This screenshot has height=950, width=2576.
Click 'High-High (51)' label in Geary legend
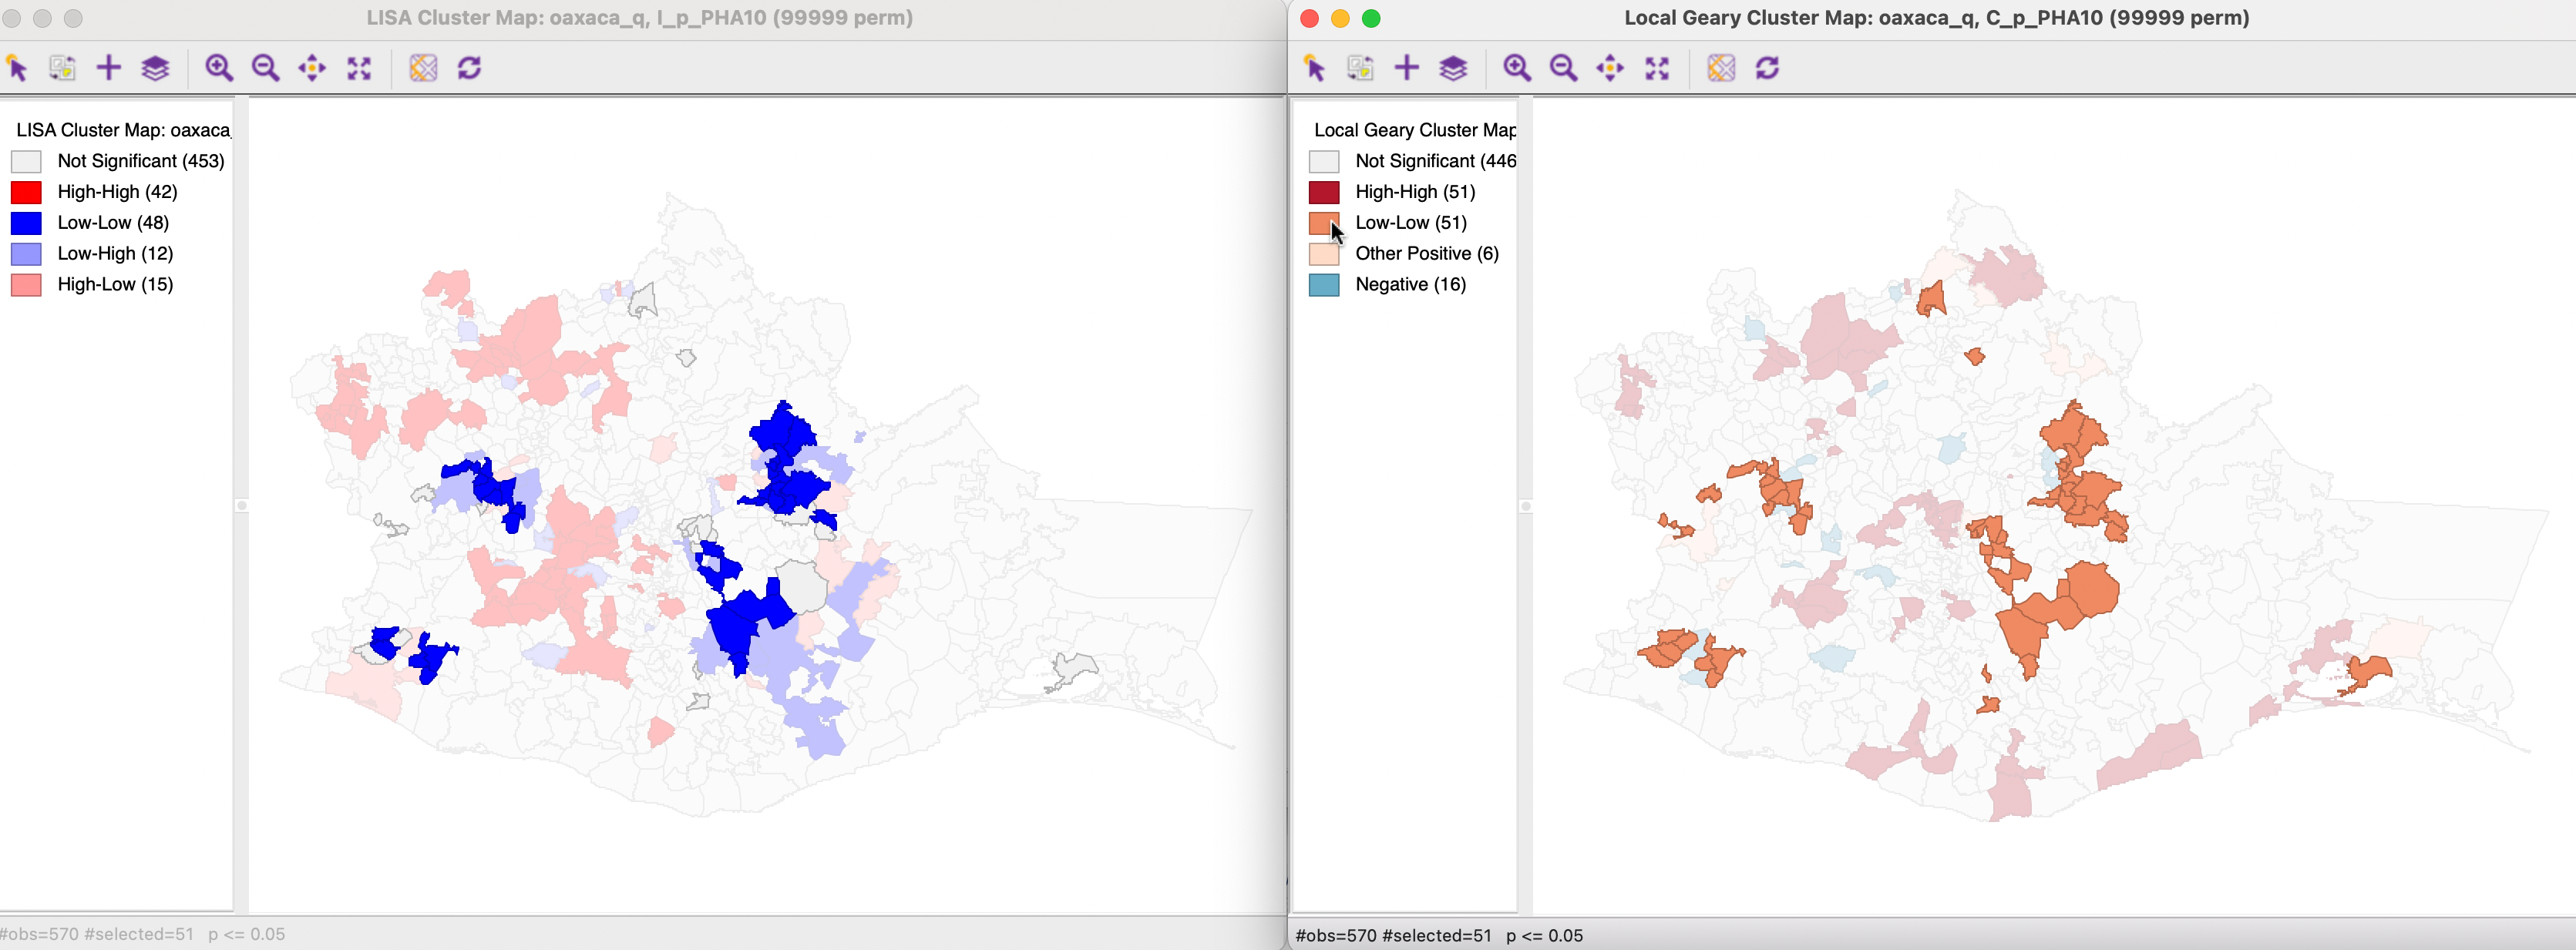pyautogui.click(x=1416, y=192)
